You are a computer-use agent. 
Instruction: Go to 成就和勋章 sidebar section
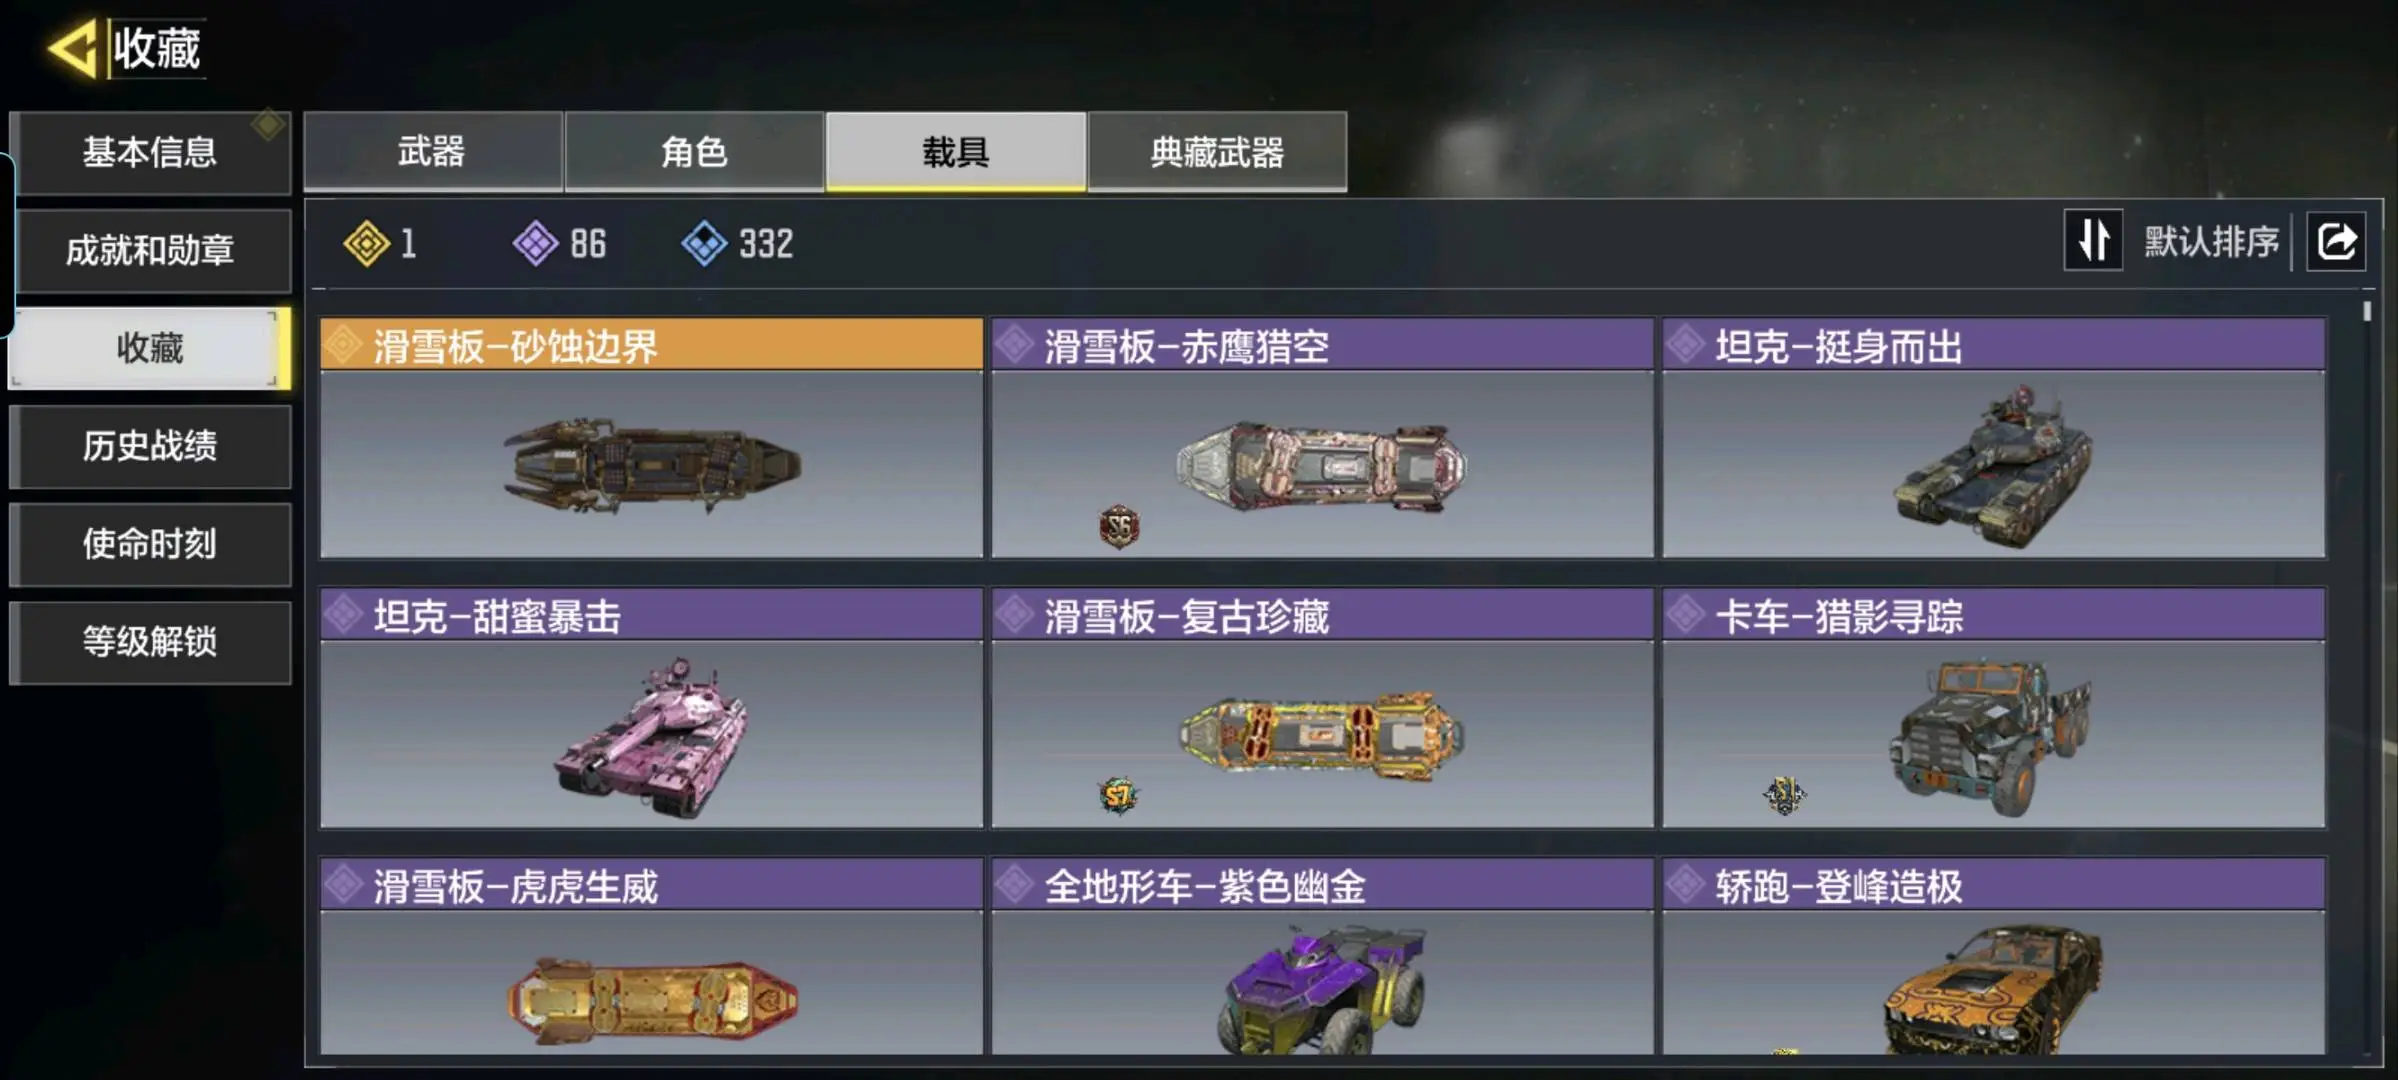point(150,250)
